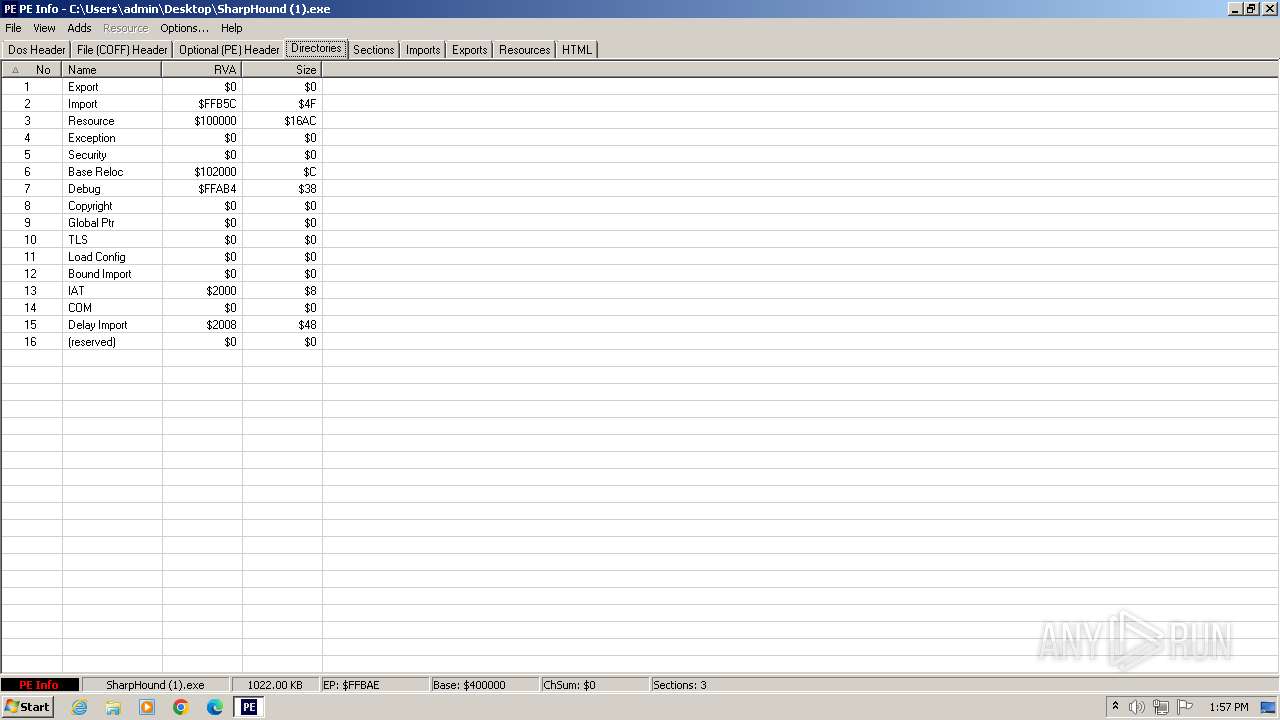Select the Export directory row

161,87
